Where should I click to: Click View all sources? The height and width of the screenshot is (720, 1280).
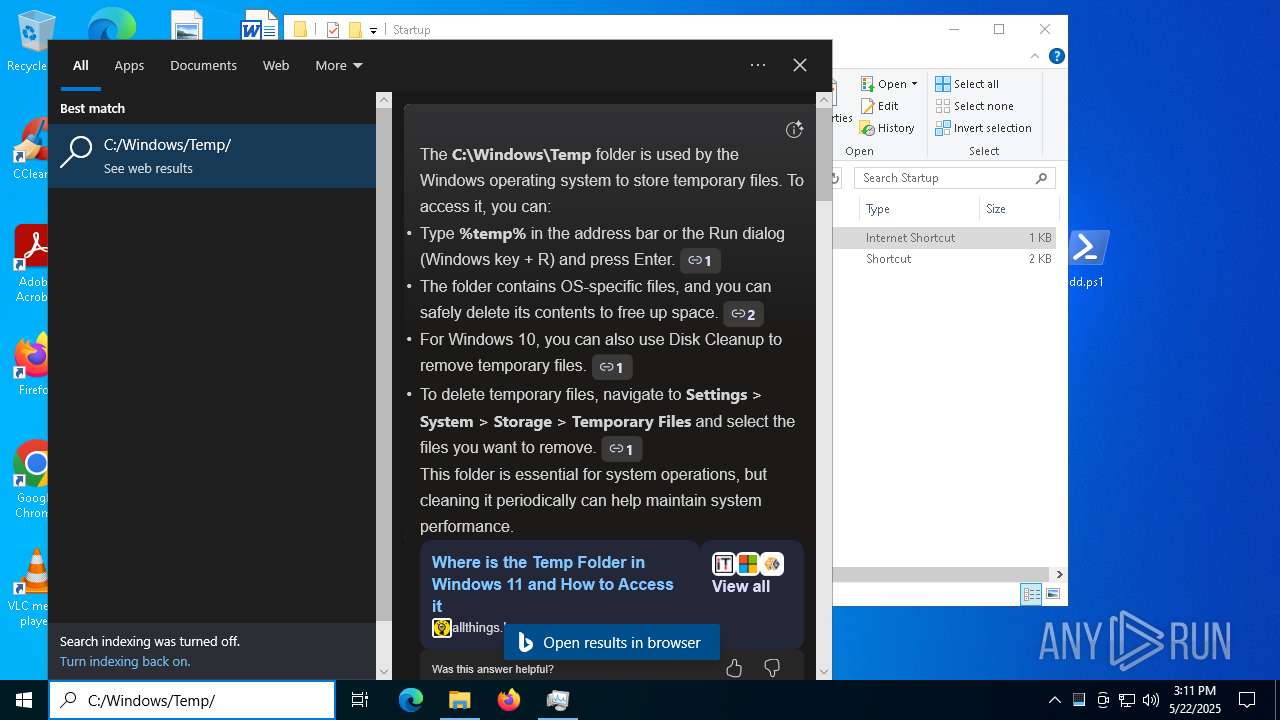click(741, 586)
